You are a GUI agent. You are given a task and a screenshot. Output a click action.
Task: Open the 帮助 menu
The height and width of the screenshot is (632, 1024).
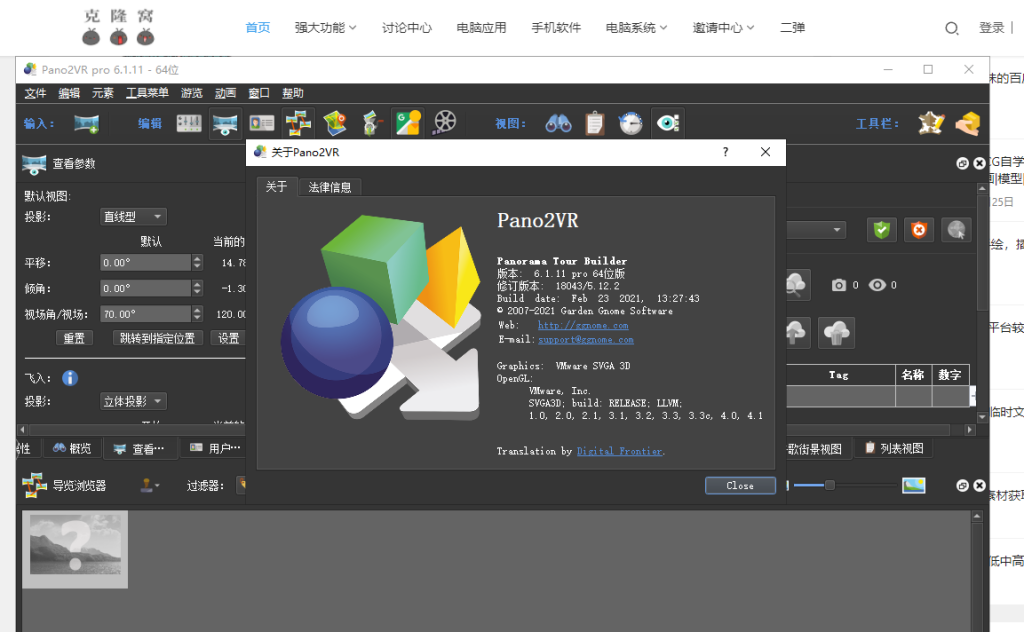pos(293,93)
